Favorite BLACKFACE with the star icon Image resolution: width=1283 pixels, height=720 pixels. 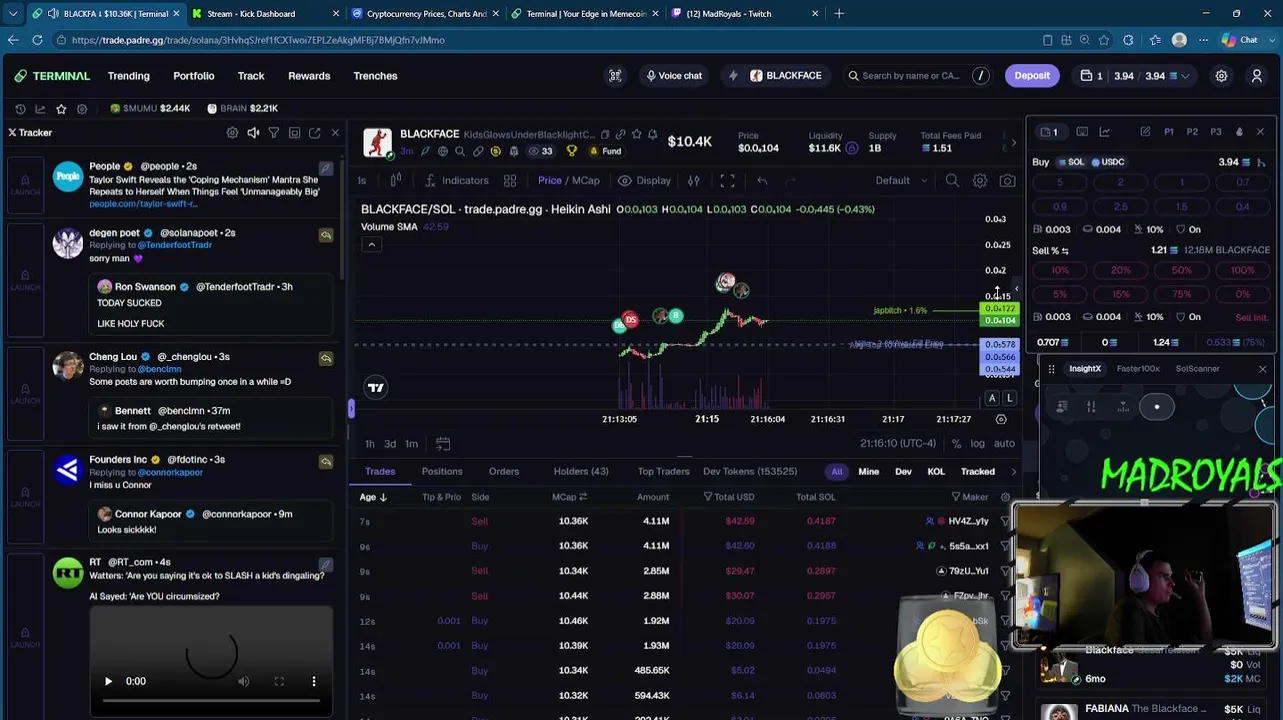click(636, 135)
